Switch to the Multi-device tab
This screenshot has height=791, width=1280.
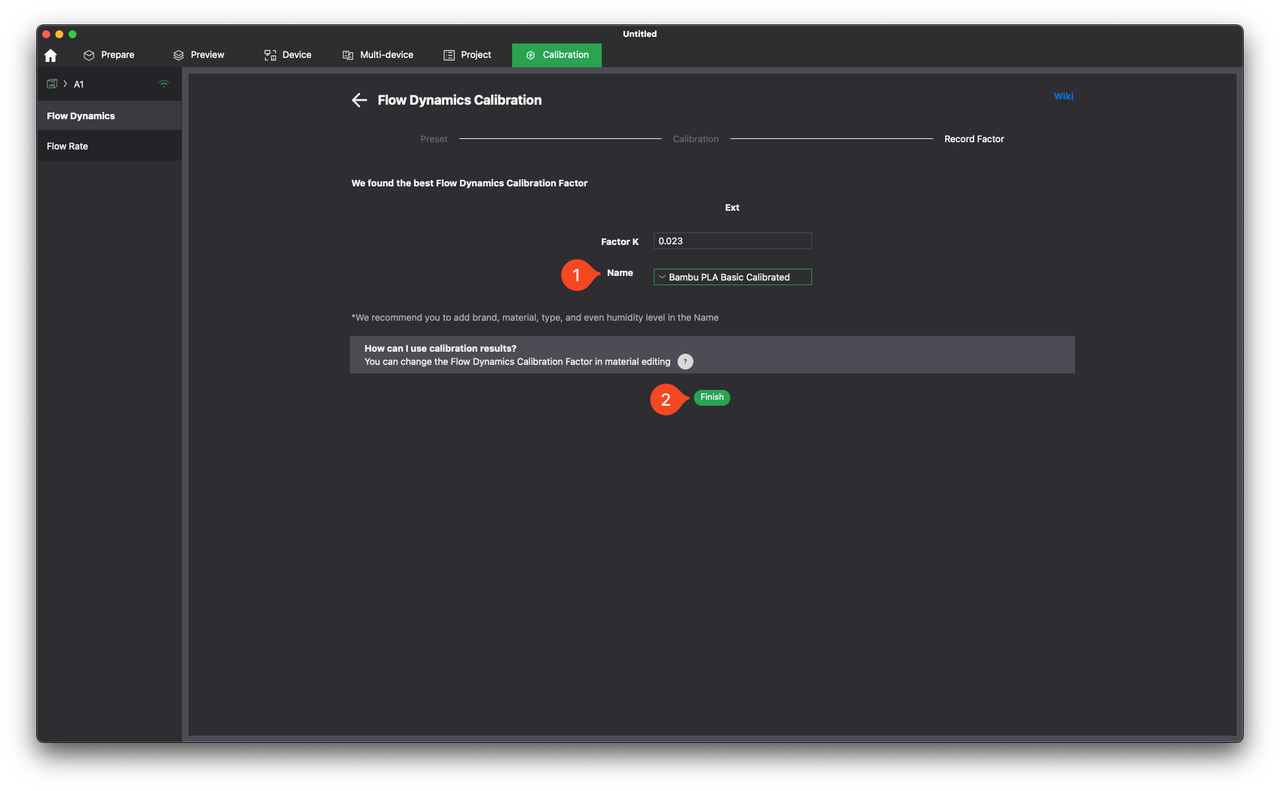coord(377,55)
